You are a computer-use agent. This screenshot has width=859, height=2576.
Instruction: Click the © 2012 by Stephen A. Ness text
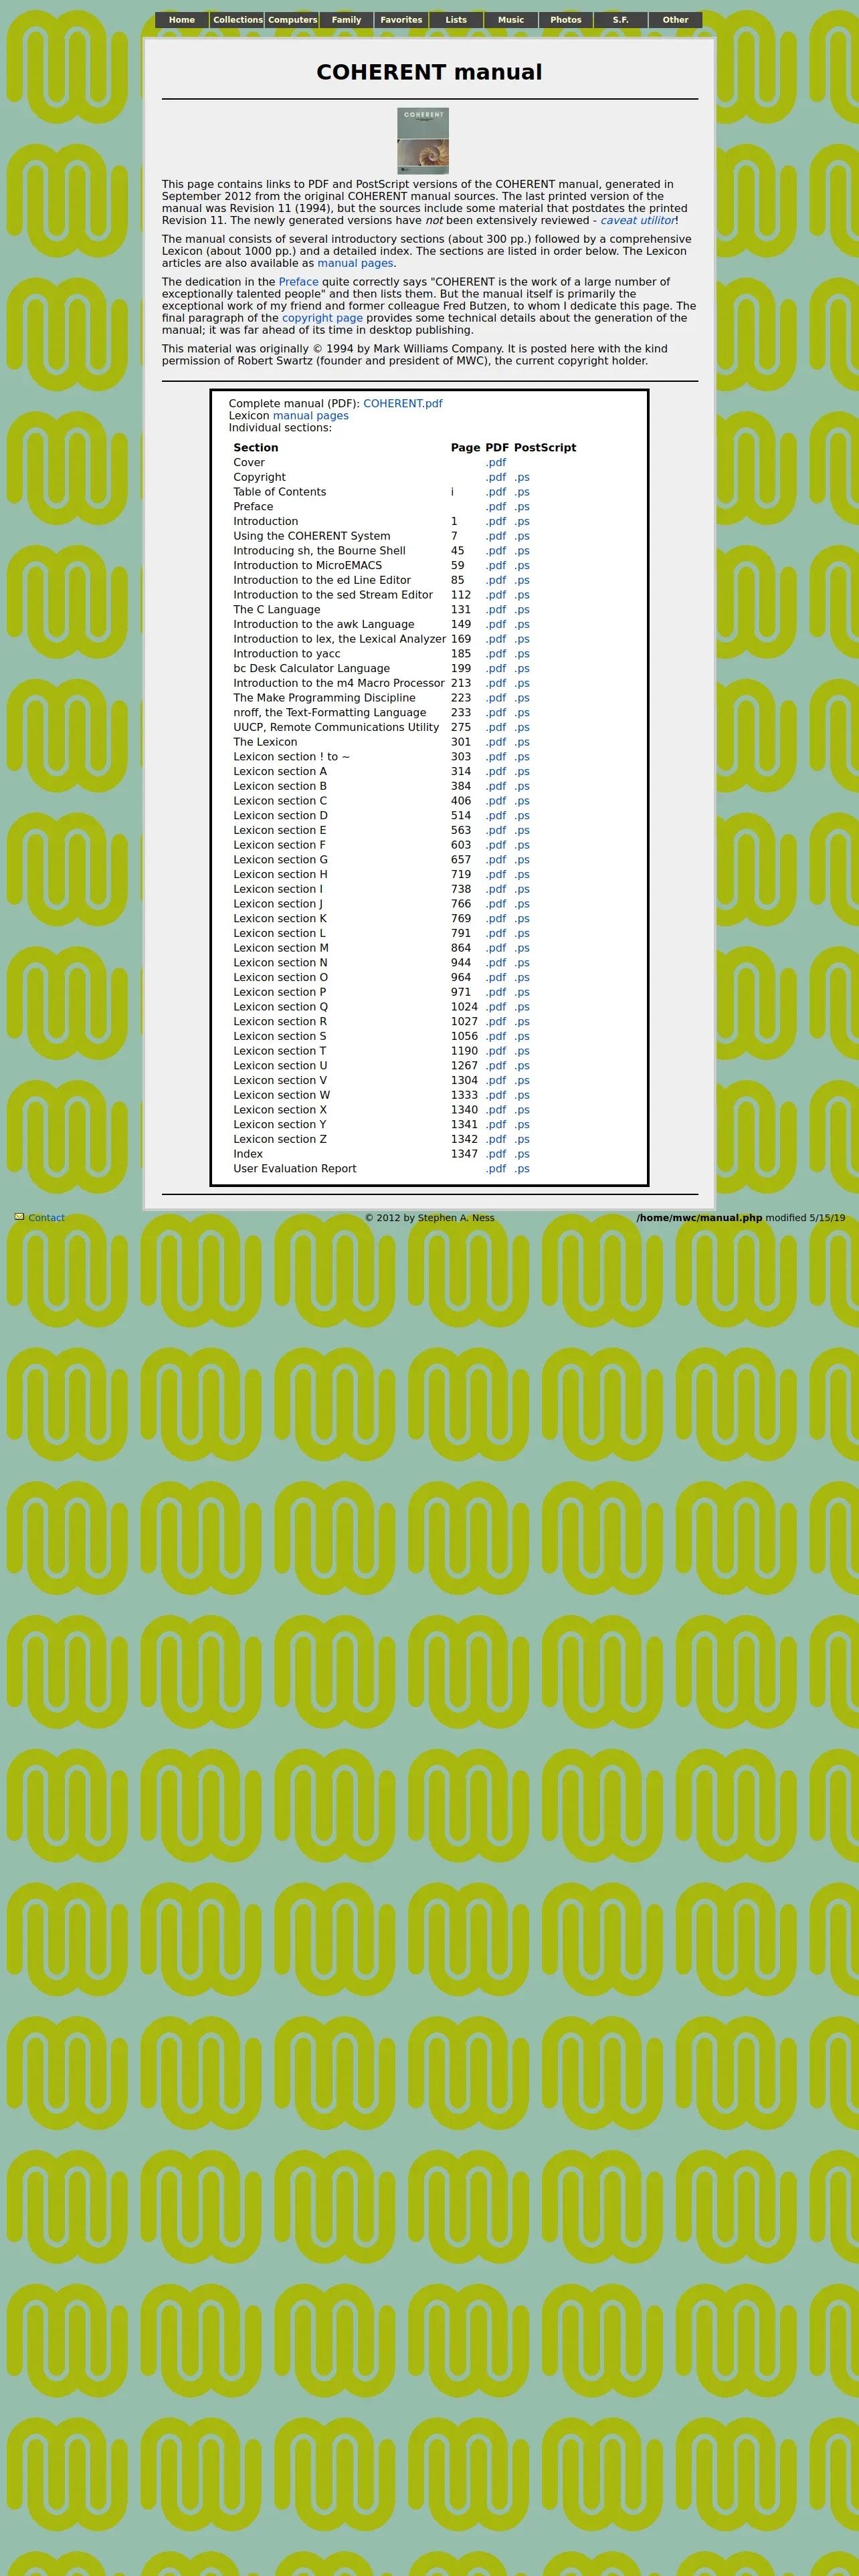pyautogui.click(x=429, y=1218)
